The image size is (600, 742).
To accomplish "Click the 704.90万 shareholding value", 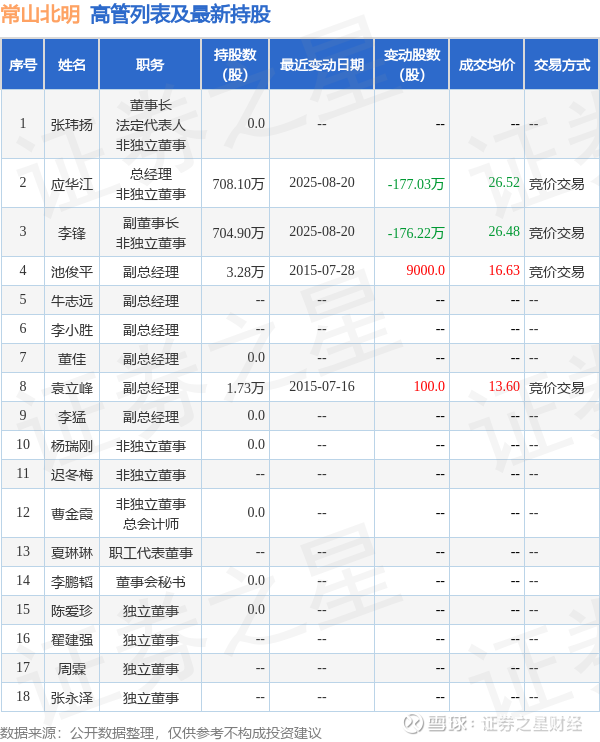I will (x=238, y=233).
